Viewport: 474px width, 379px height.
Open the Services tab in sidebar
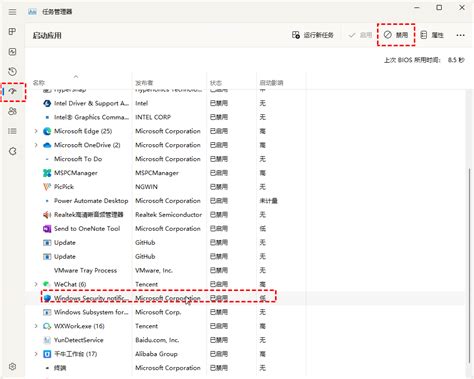(12, 151)
